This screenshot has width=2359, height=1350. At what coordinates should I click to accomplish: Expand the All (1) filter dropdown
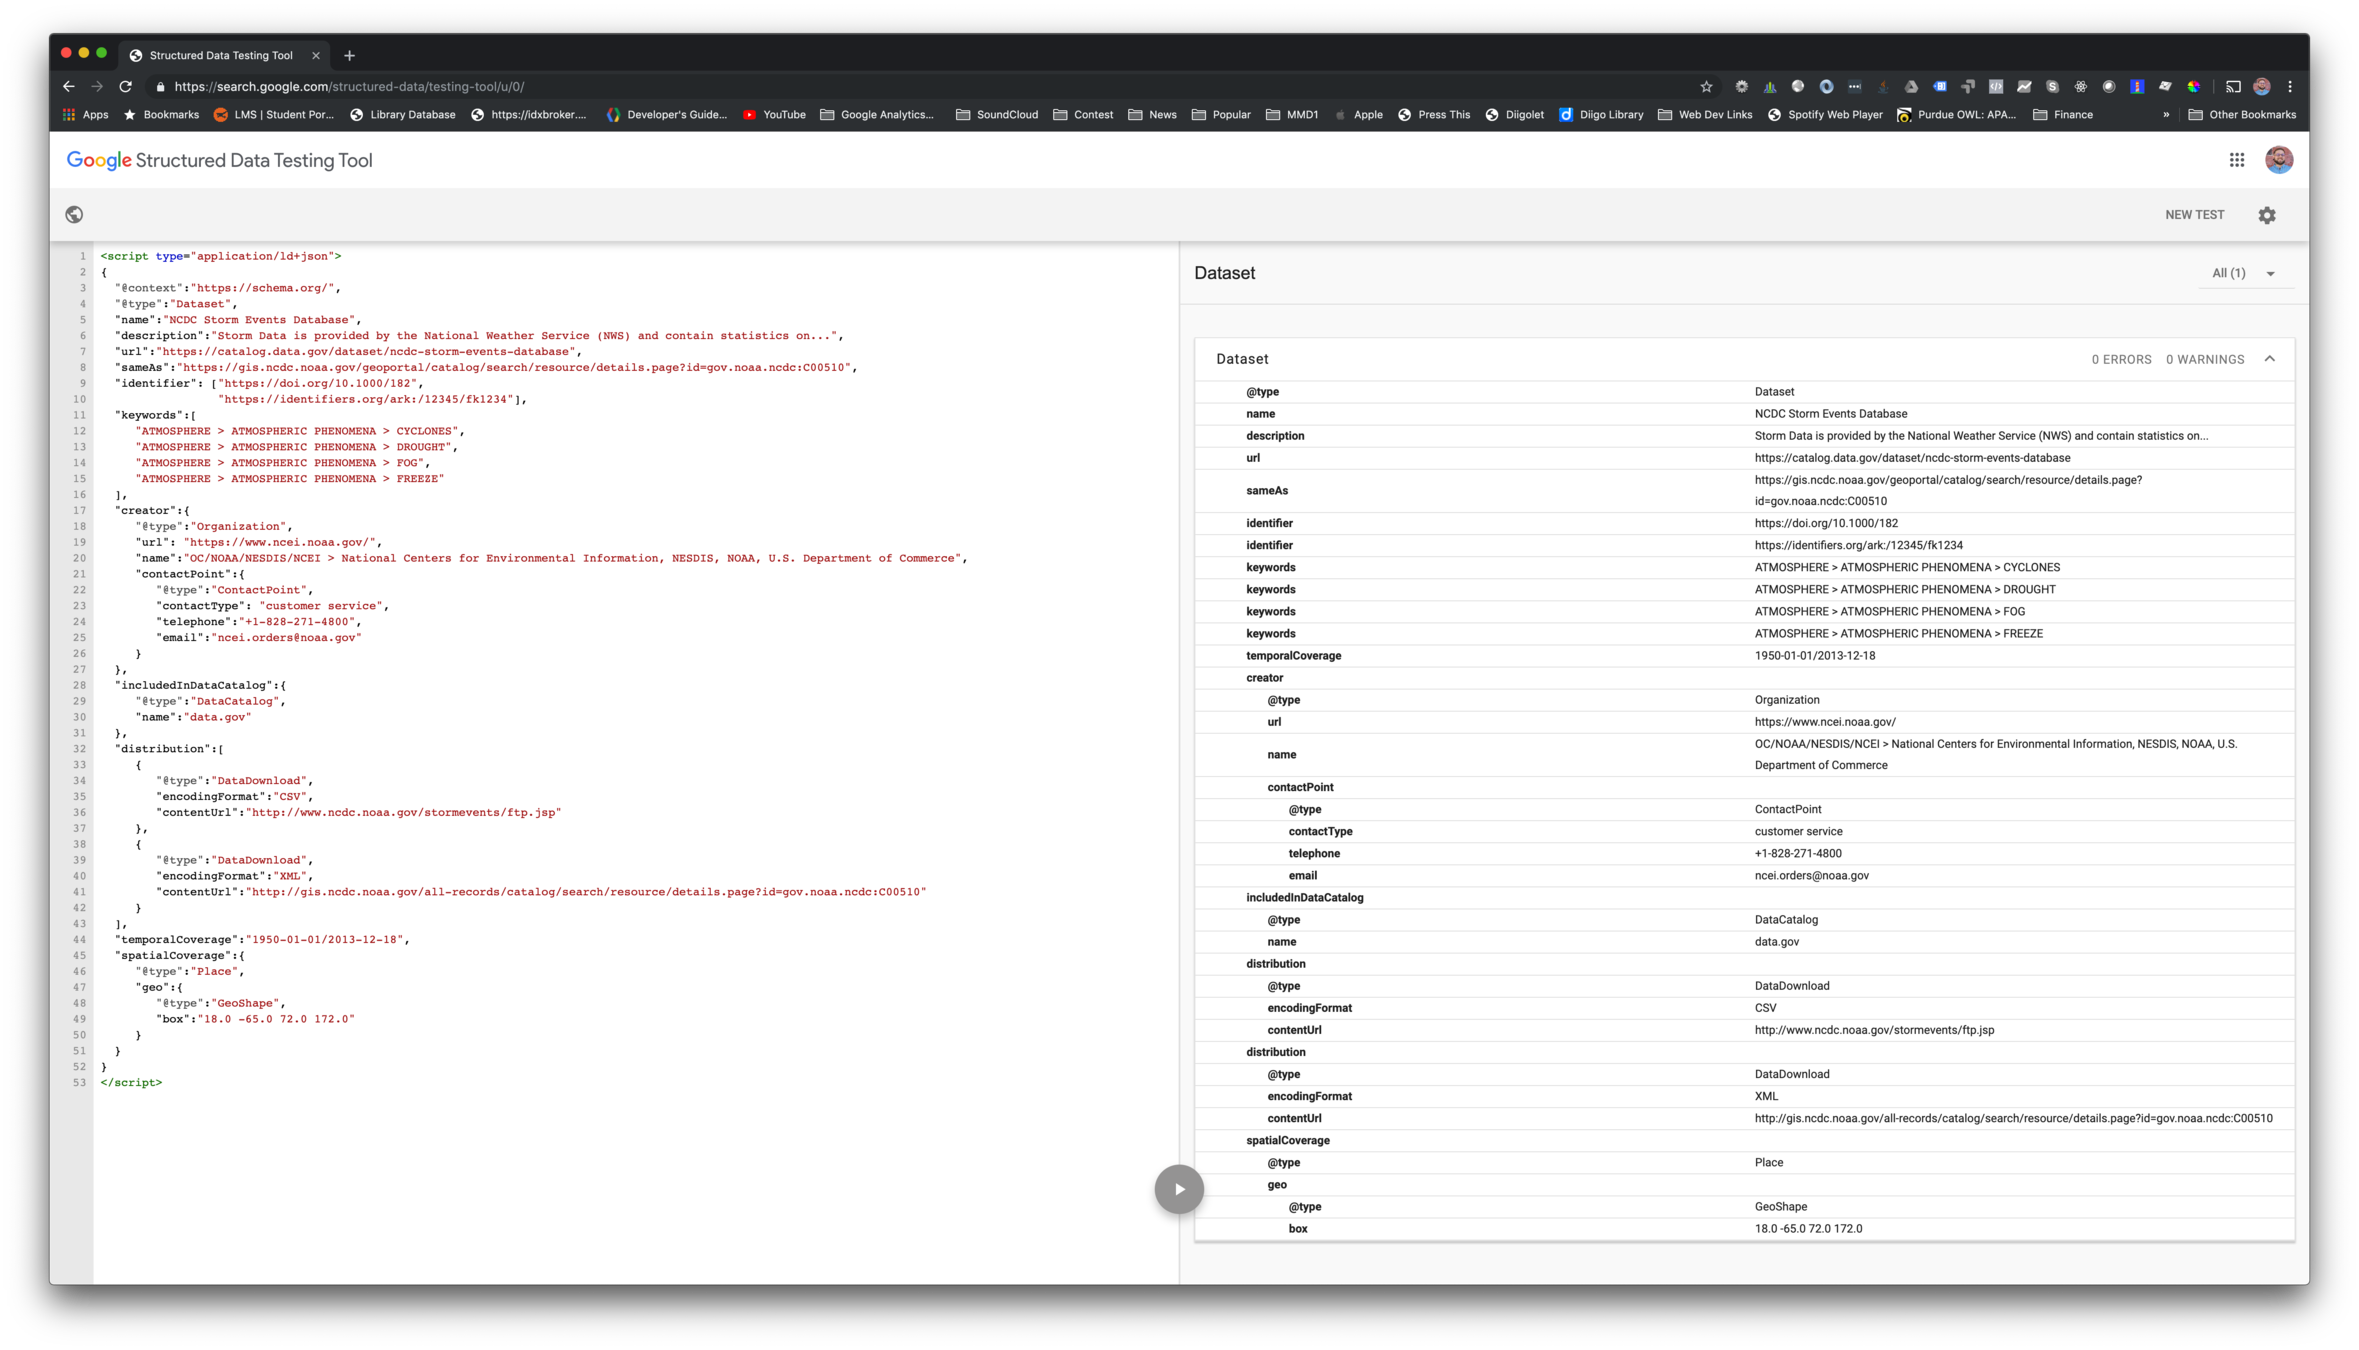click(x=2244, y=273)
